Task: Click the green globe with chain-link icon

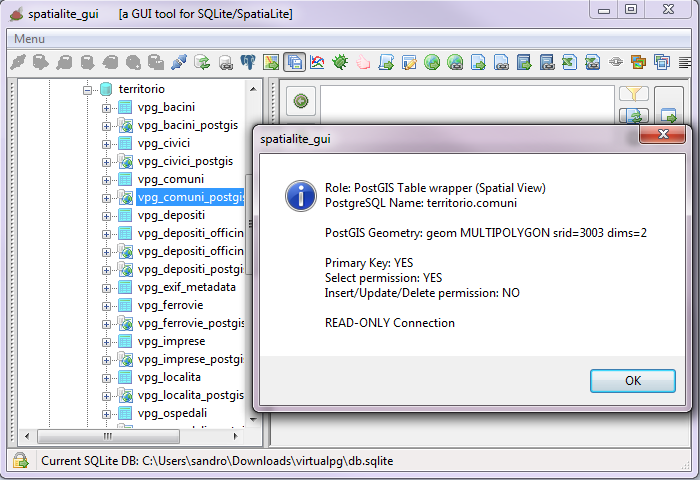Action: pos(455,62)
